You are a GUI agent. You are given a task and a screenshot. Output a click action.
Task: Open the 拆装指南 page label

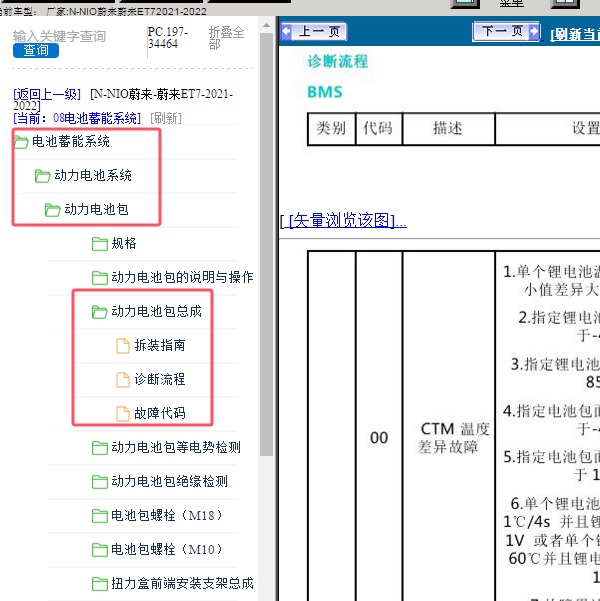click(160, 345)
